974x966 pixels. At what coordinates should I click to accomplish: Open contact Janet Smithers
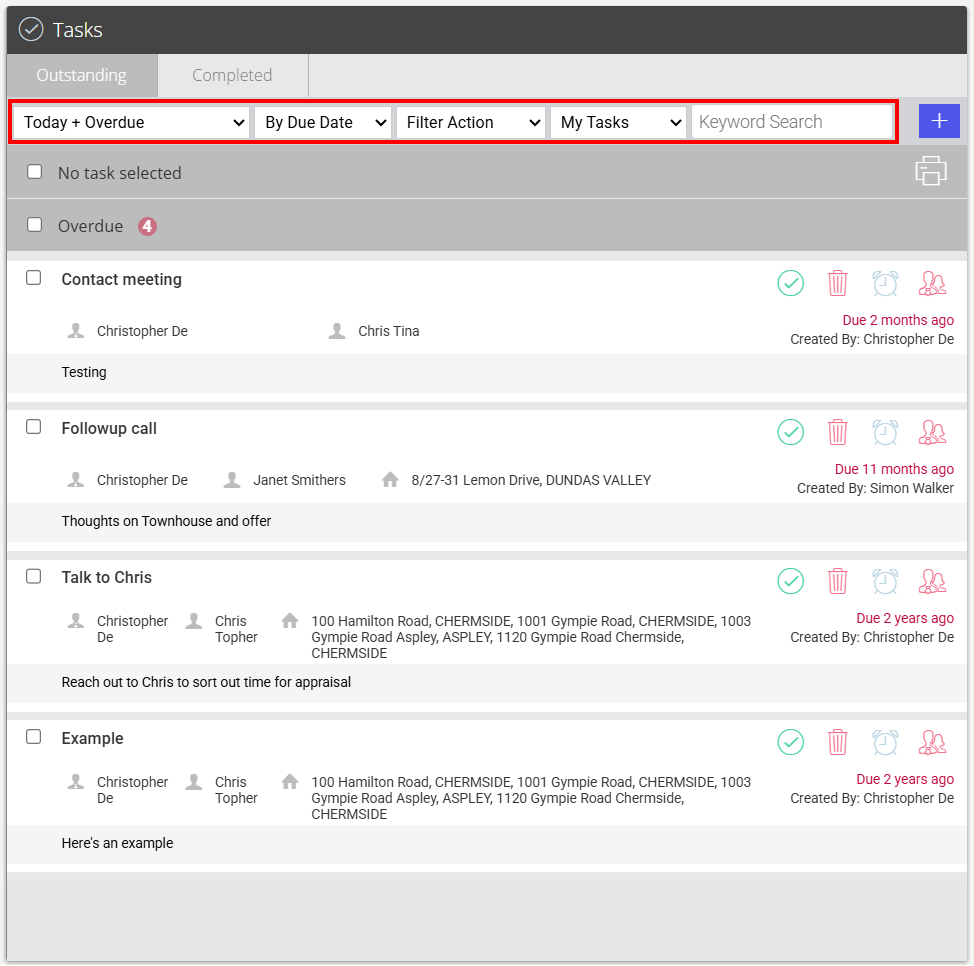coord(299,480)
